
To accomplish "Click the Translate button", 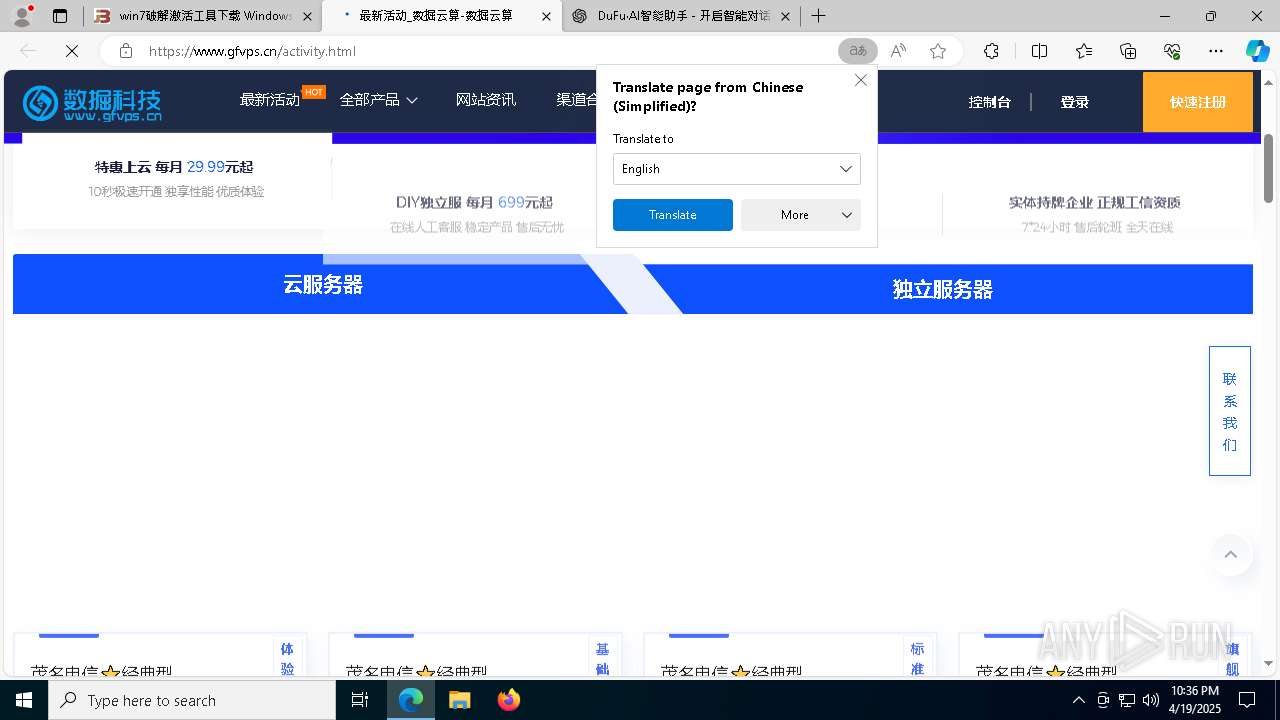I will pyautogui.click(x=672, y=215).
